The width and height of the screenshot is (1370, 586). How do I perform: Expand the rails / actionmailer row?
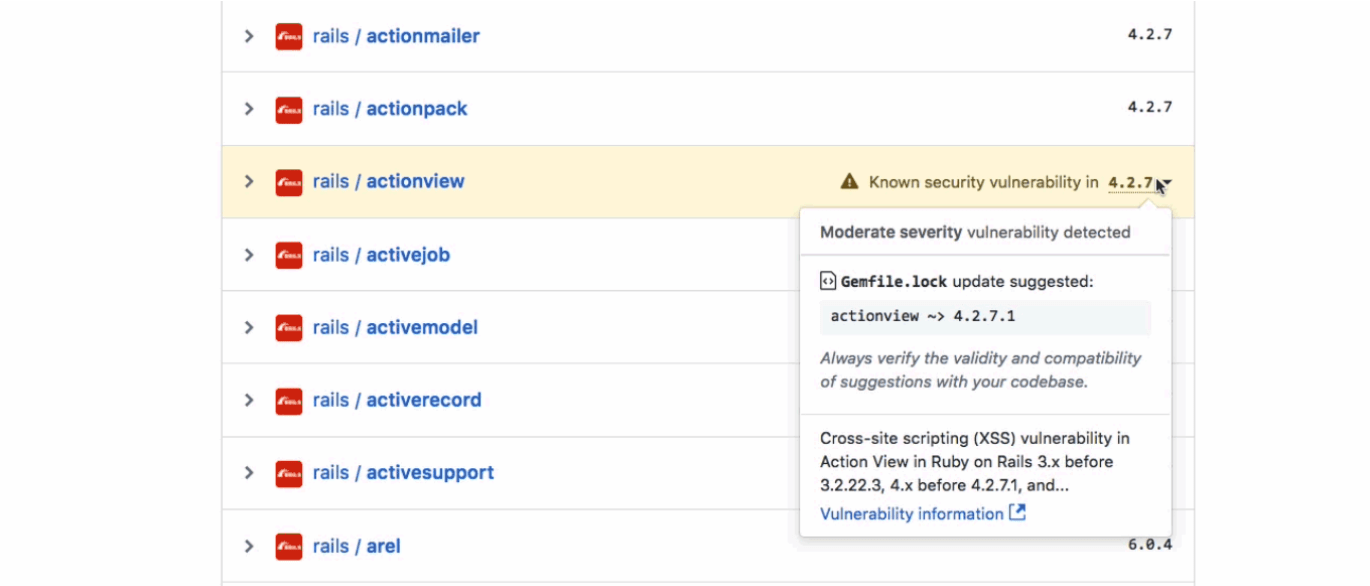point(249,36)
